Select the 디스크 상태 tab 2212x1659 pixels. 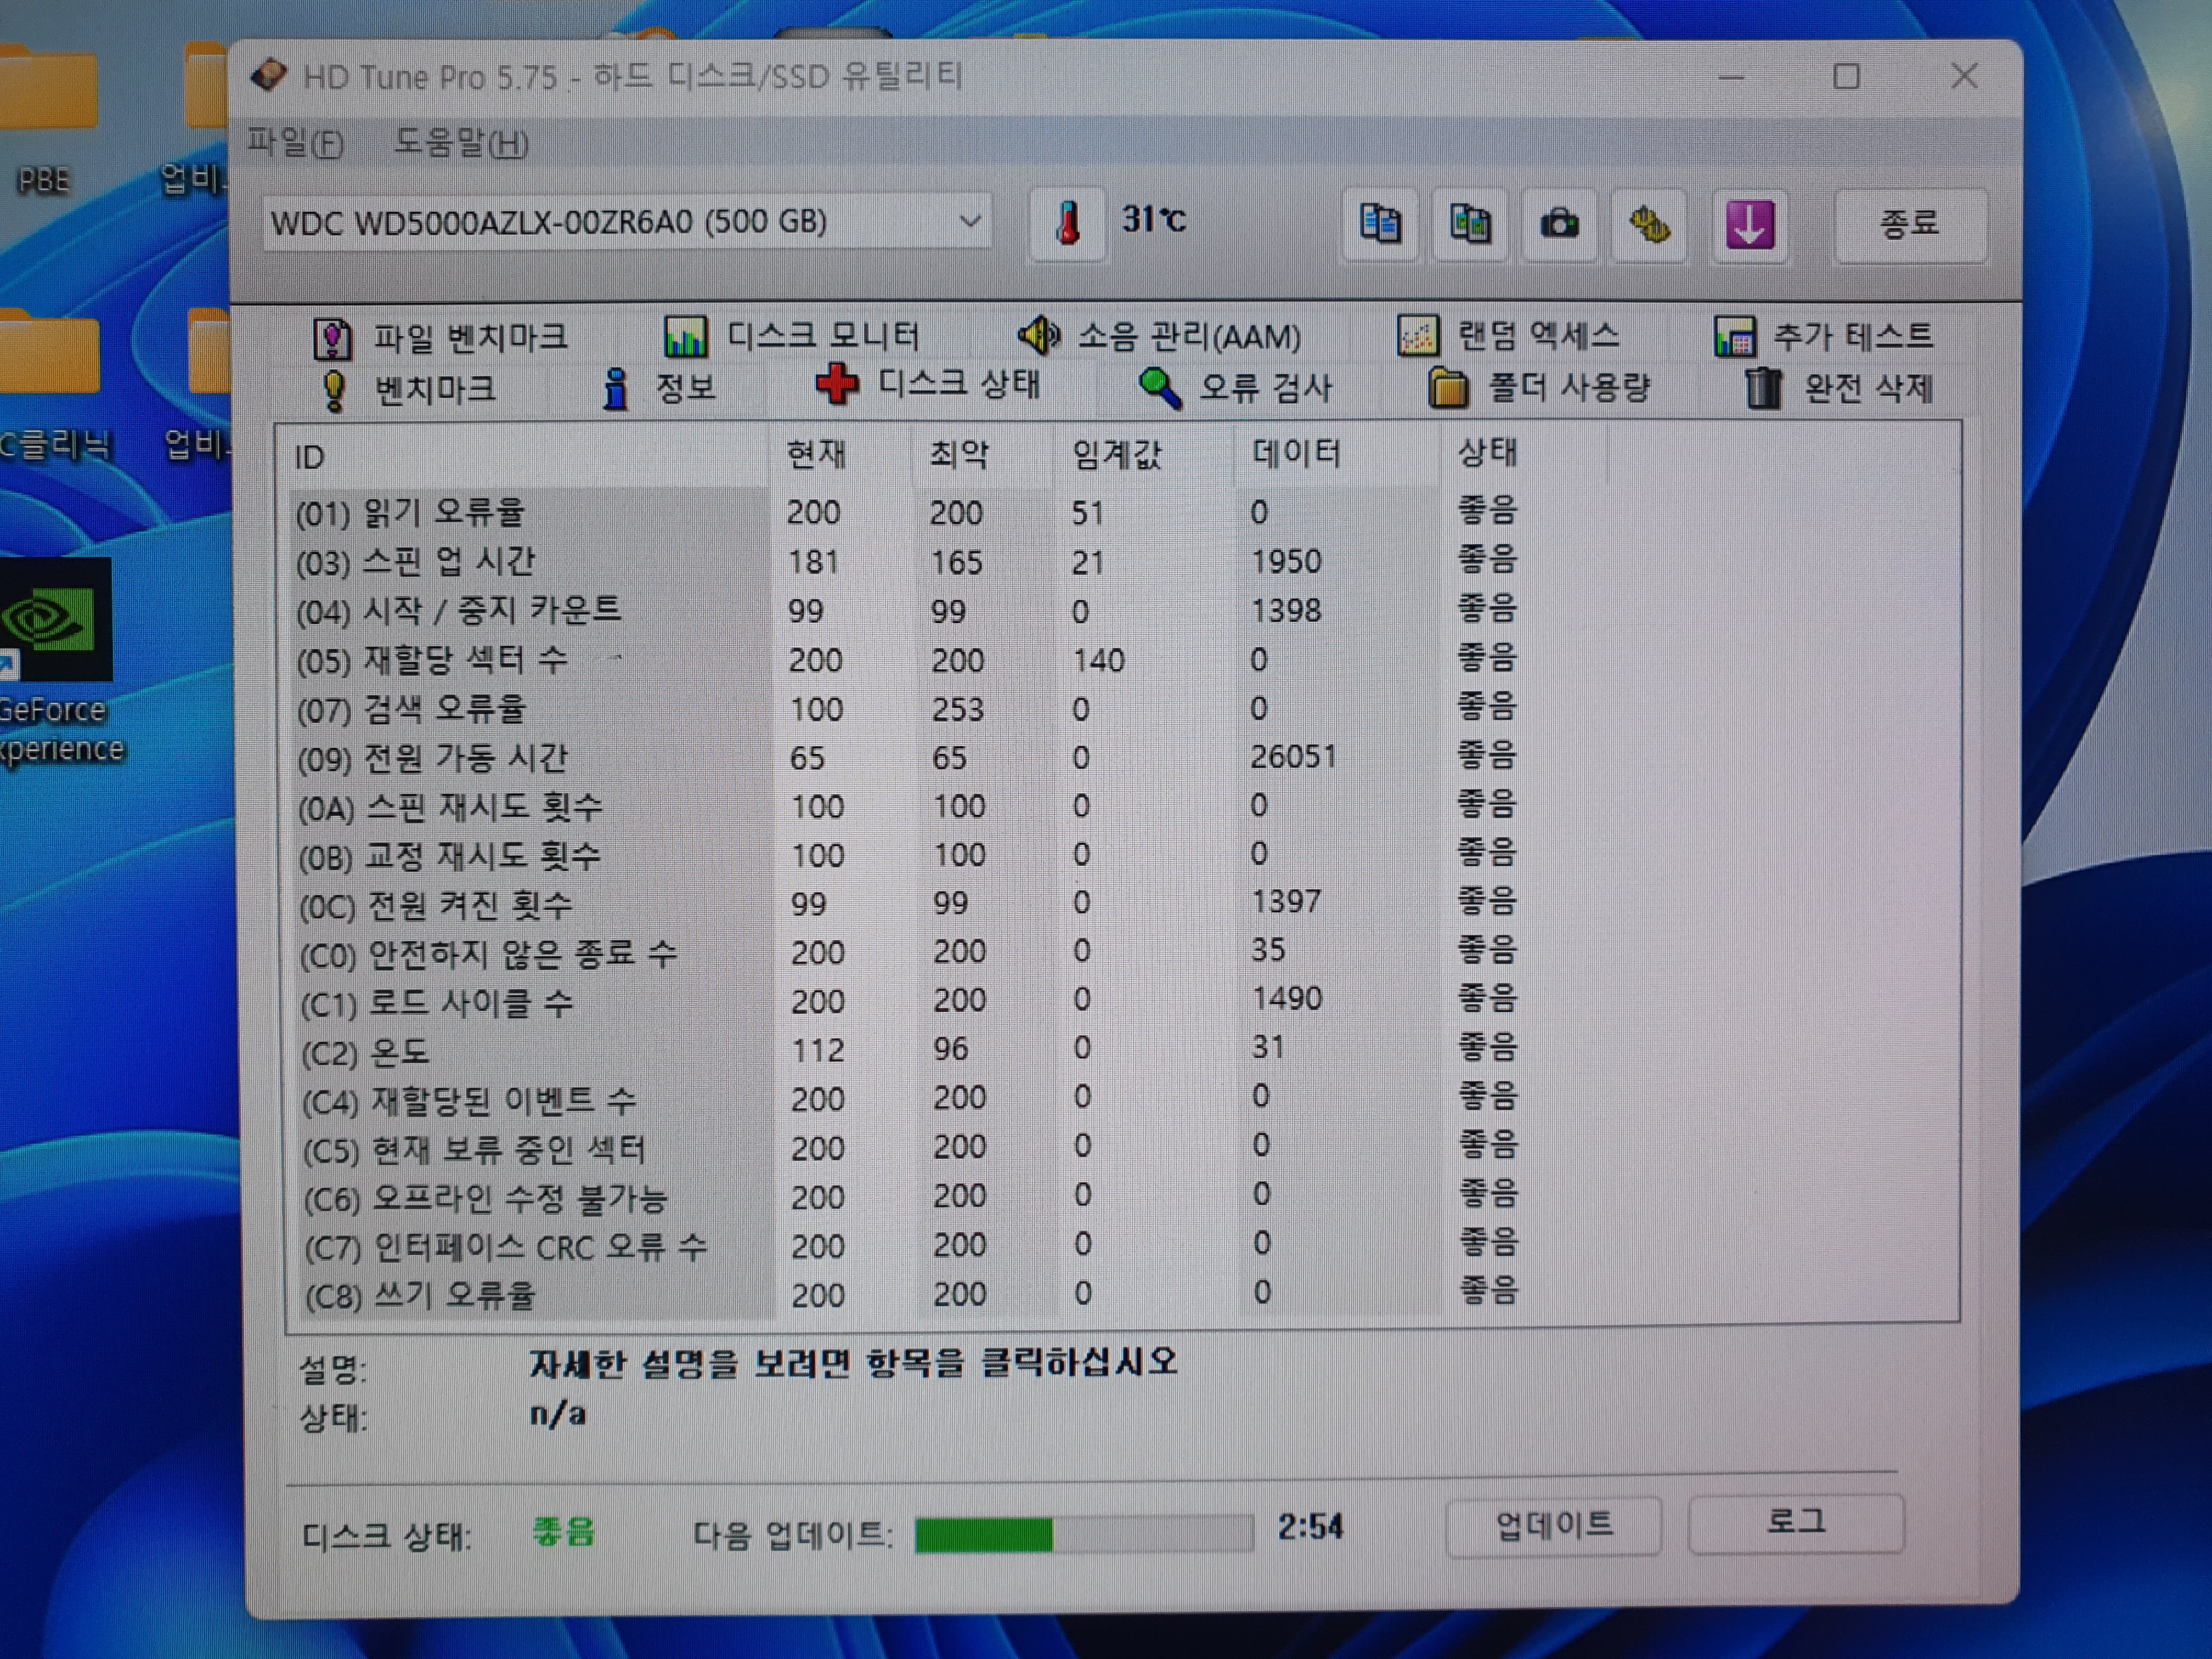[929, 384]
